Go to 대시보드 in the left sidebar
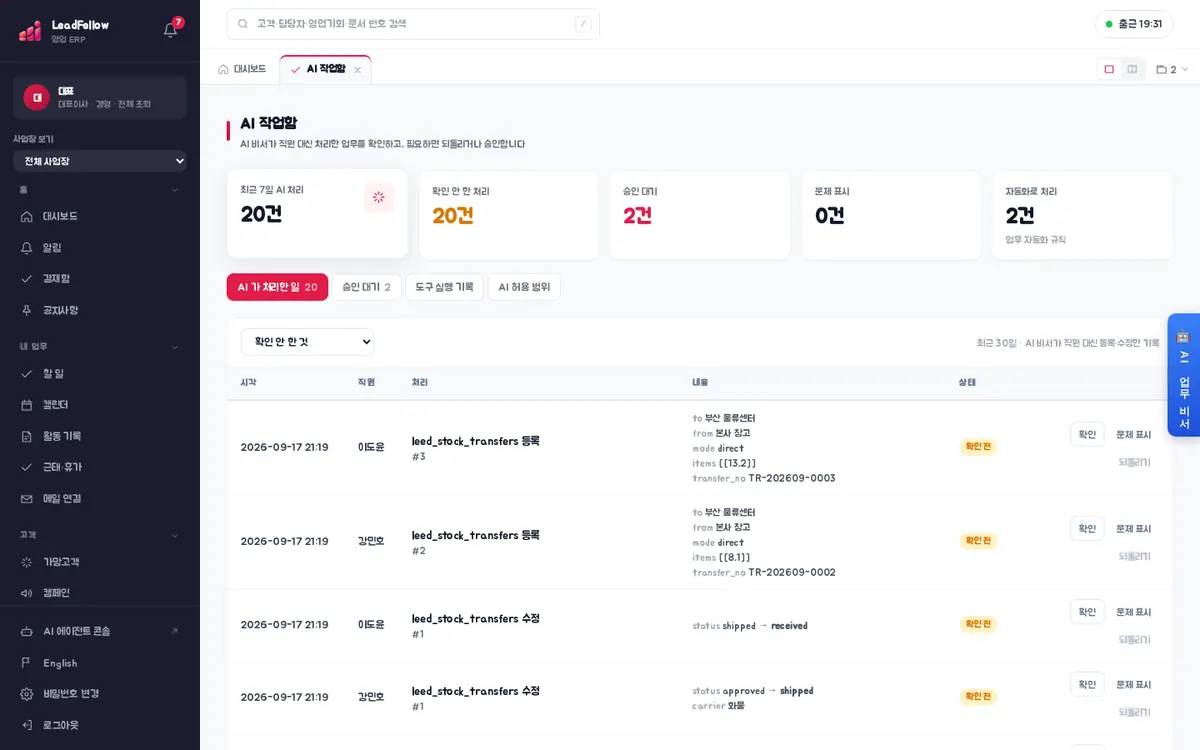The image size is (1200, 750). click(100, 216)
